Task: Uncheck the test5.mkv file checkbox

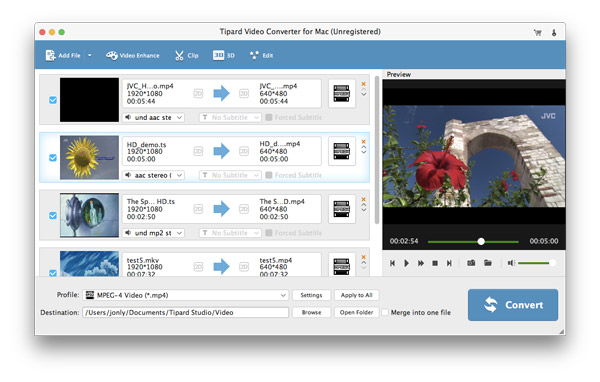Action: click(x=53, y=273)
